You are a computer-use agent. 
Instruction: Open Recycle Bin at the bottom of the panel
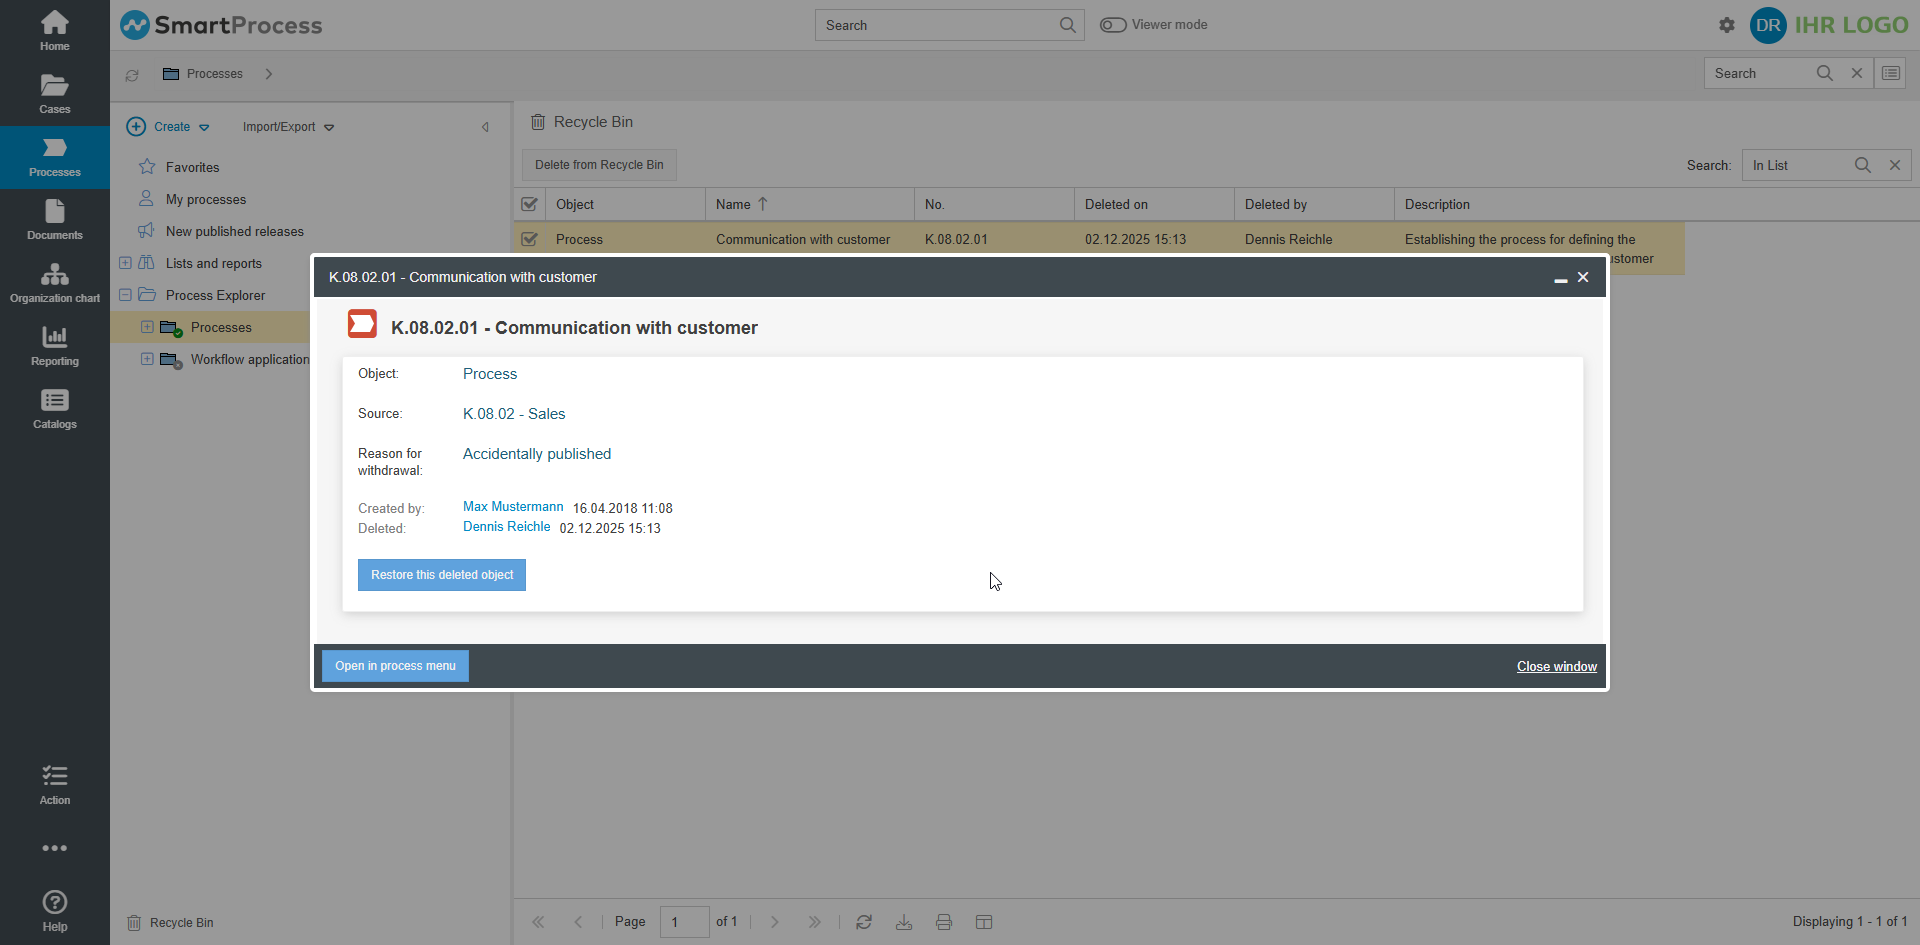[x=171, y=923]
